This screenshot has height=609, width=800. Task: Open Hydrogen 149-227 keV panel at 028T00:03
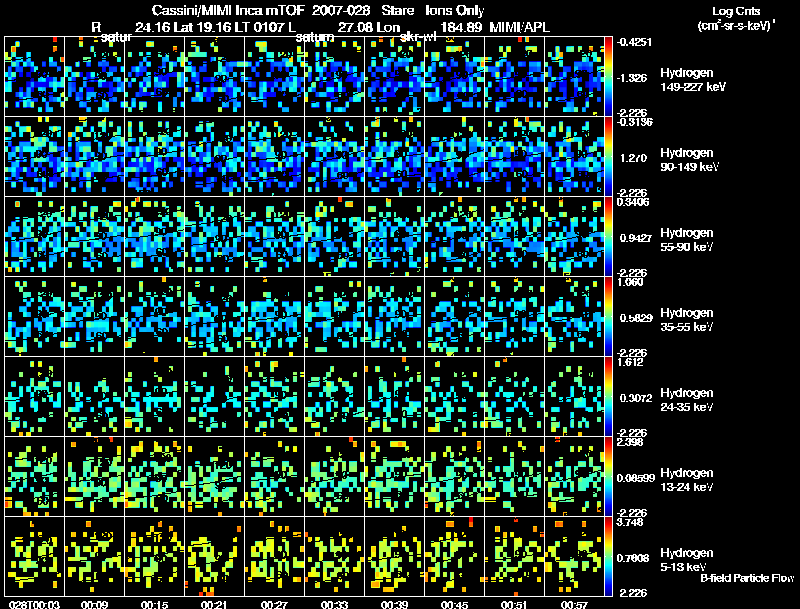pos(35,77)
